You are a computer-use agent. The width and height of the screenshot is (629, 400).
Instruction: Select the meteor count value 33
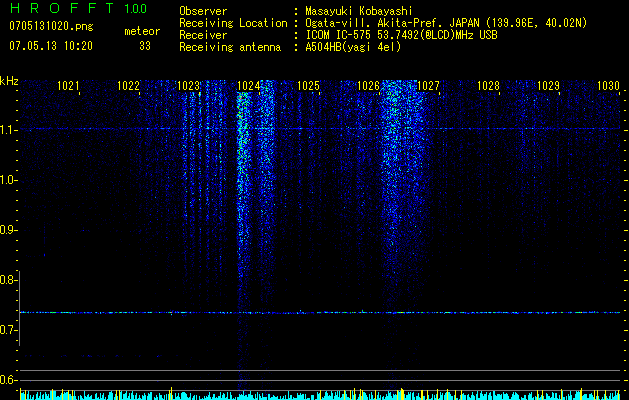(x=145, y=46)
